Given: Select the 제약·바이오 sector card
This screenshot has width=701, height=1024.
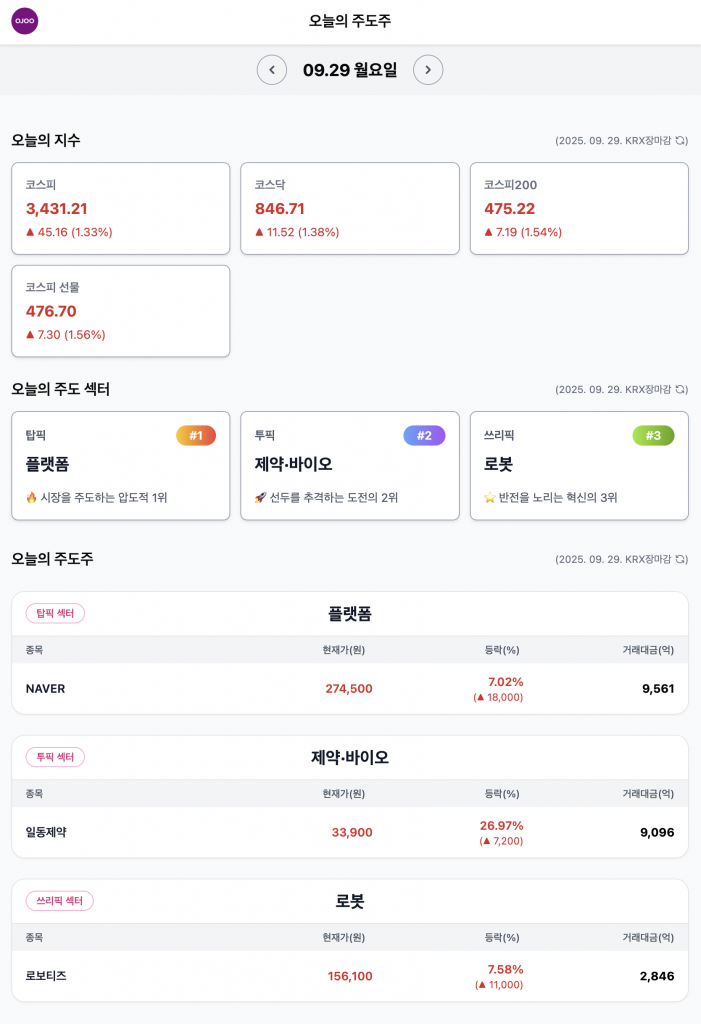Looking at the screenshot, I should click(350, 466).
